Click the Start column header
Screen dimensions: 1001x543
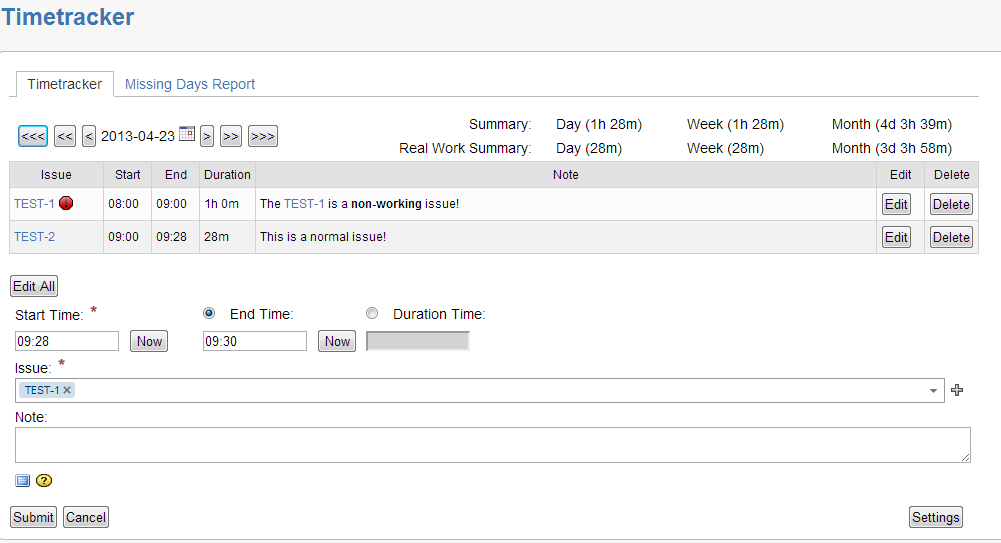click(128, 175)
